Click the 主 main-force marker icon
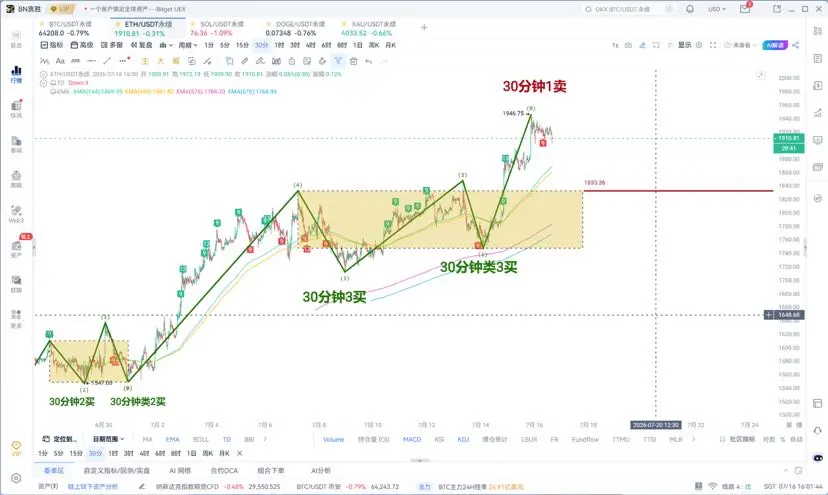 click(x=145, y=61)
